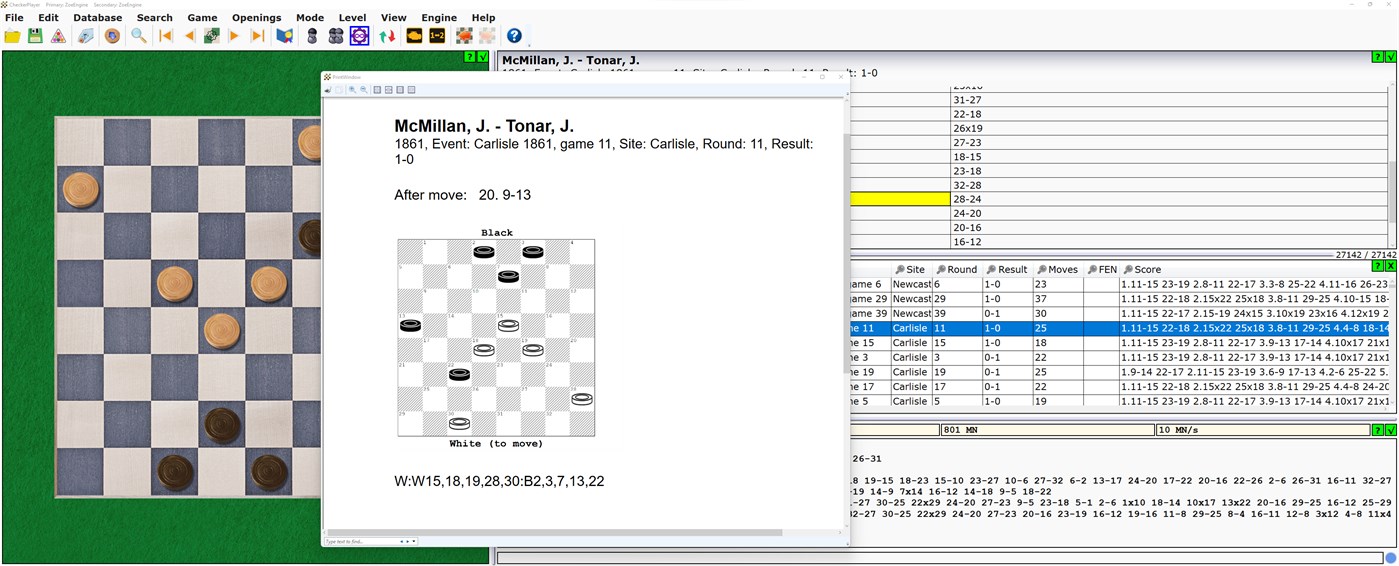Jump to first move of the game

pyautogui.click(x=166, y=36)
